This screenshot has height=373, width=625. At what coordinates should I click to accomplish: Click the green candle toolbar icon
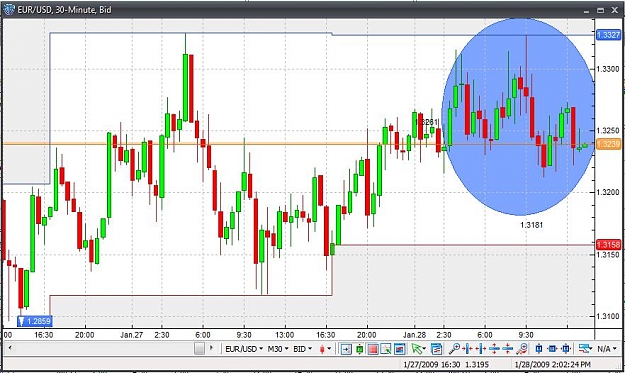coord(359,349)
